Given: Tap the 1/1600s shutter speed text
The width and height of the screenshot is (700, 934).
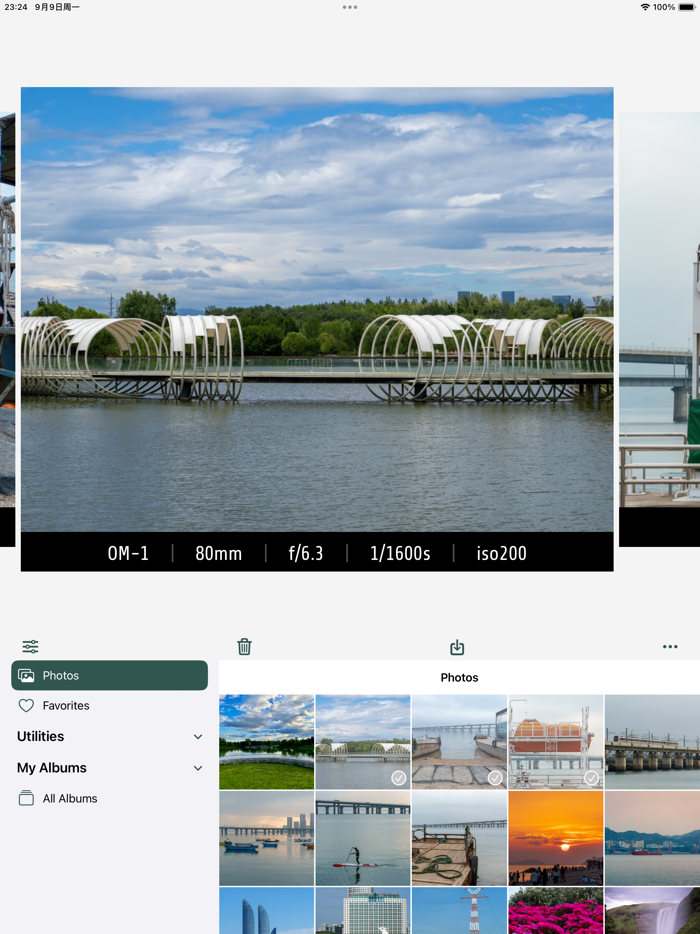Looking at the screenshot, I should click(x=400, y=553).
